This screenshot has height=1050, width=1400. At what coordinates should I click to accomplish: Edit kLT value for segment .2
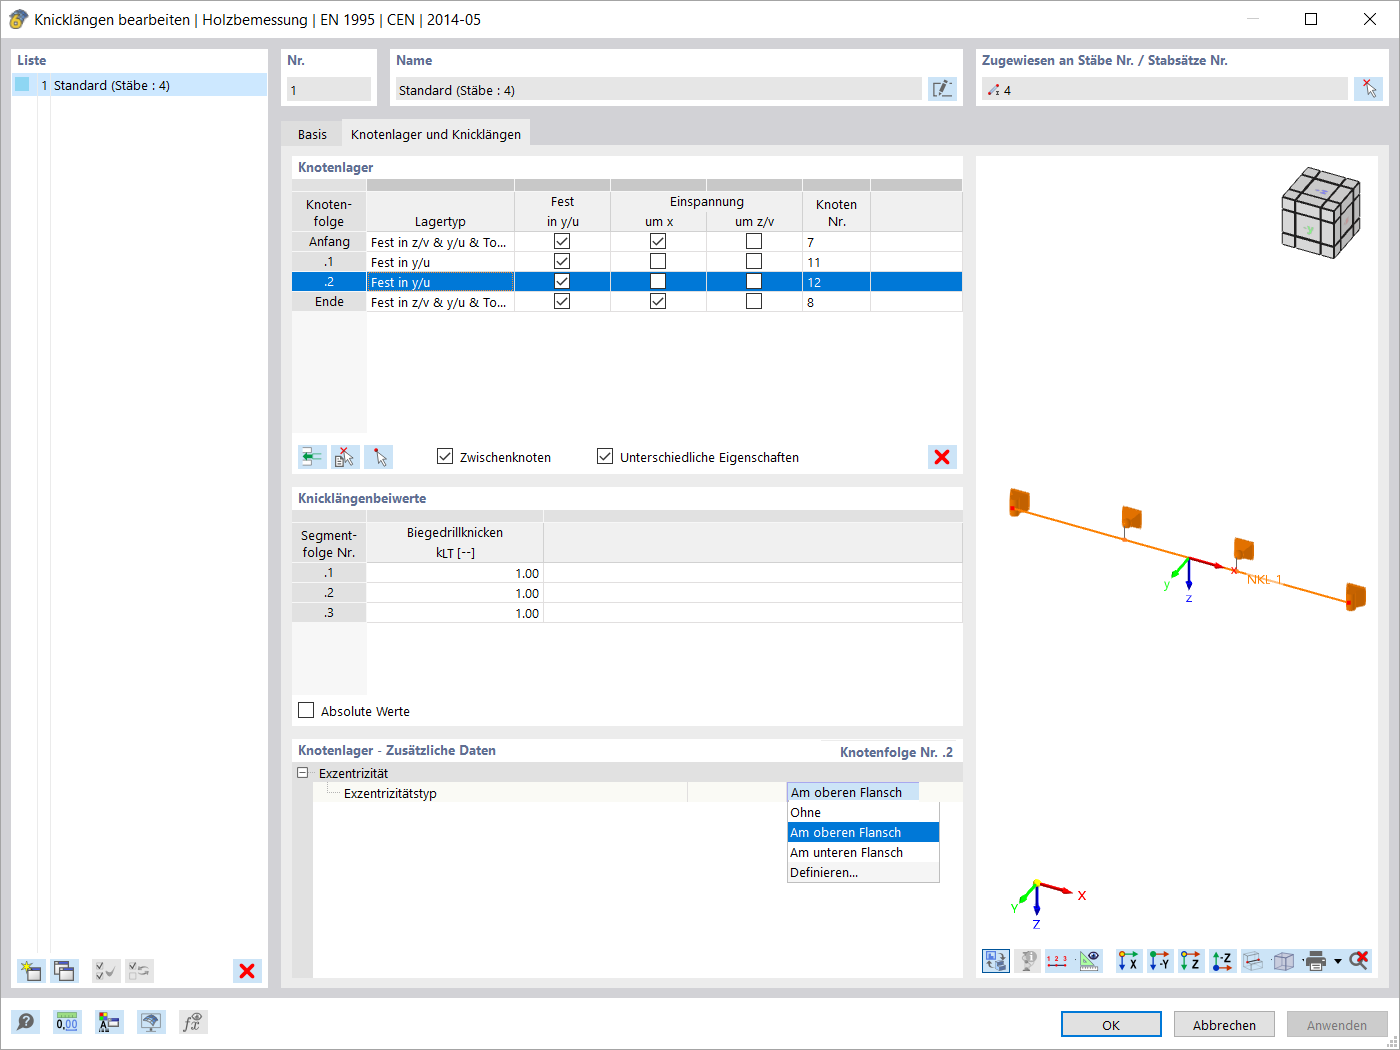(x=455, y=593)
